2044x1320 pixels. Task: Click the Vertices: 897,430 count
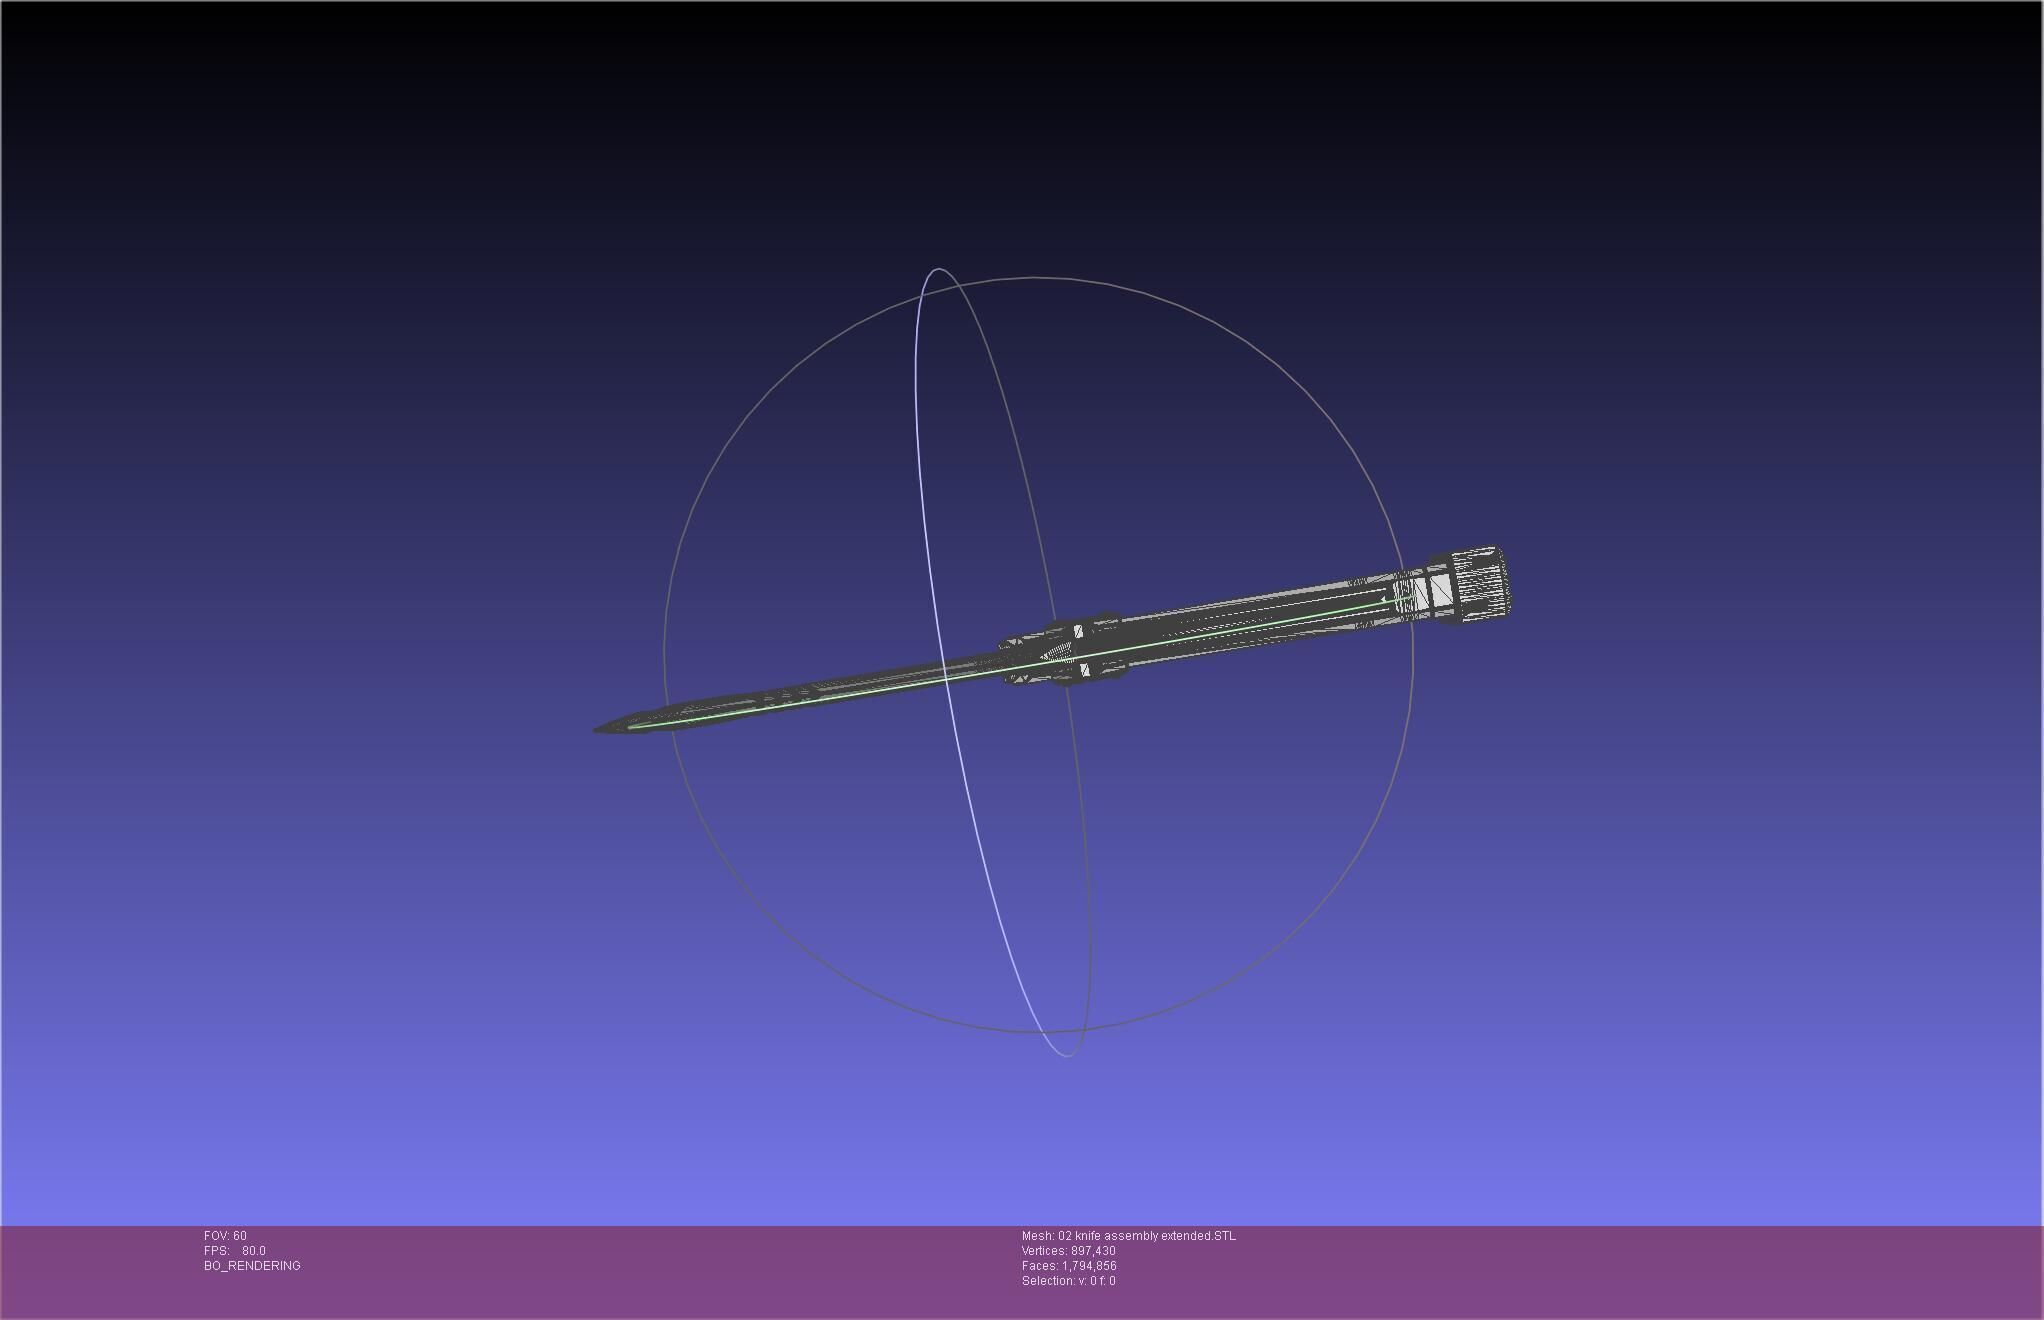pos(1069,1251)
